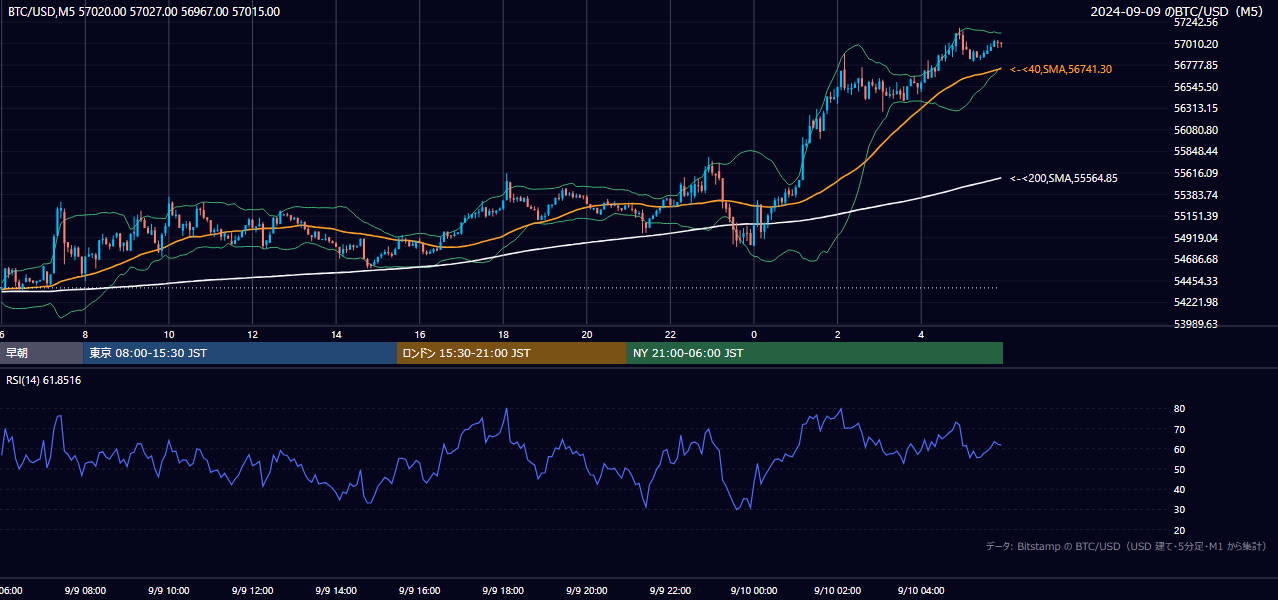Image resolution: width=1278 pixels, height=600 pixels.
Task: Click the hour 14 tick on the chart axis
Action: click(336, 334)
